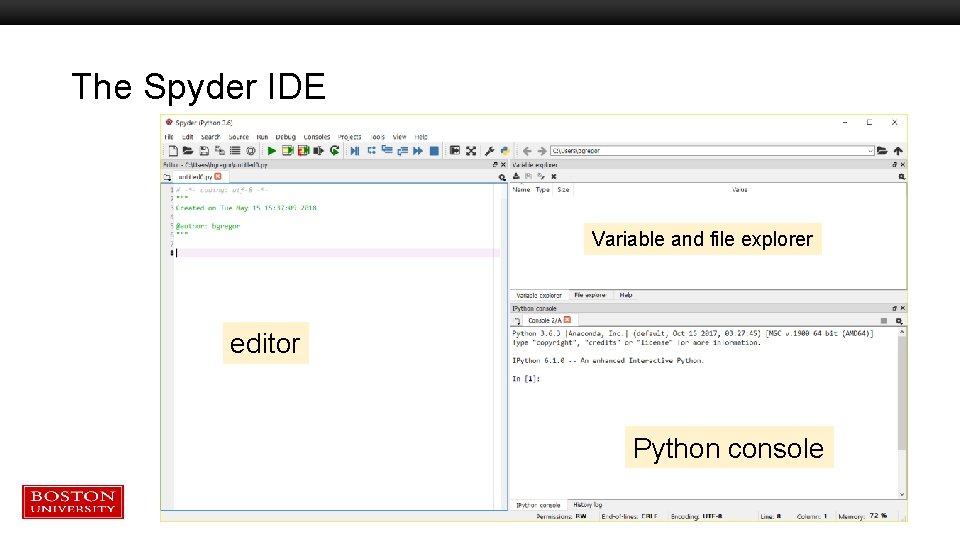Open PYTHONPATH manager Python icon
This screenshot has width=960, height=540.
[x=504, y=151]
